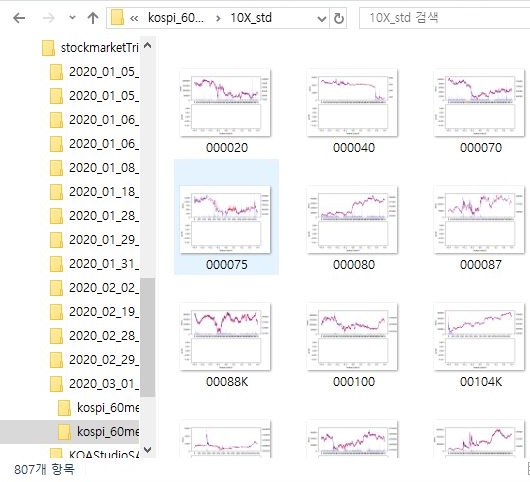Select the 000100 chart thumbnail

(x=352, y=337)
